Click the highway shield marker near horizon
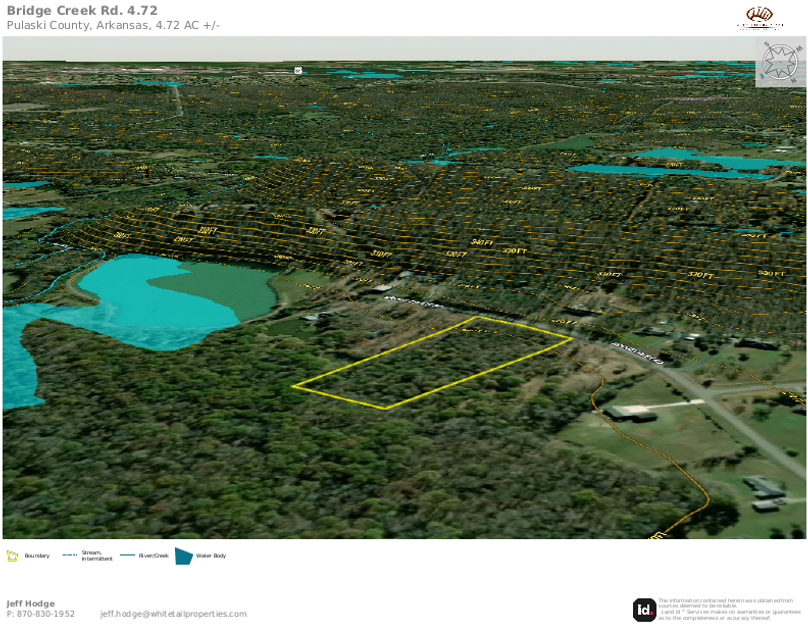The image size is (808, 624). [x=297, y=70]
